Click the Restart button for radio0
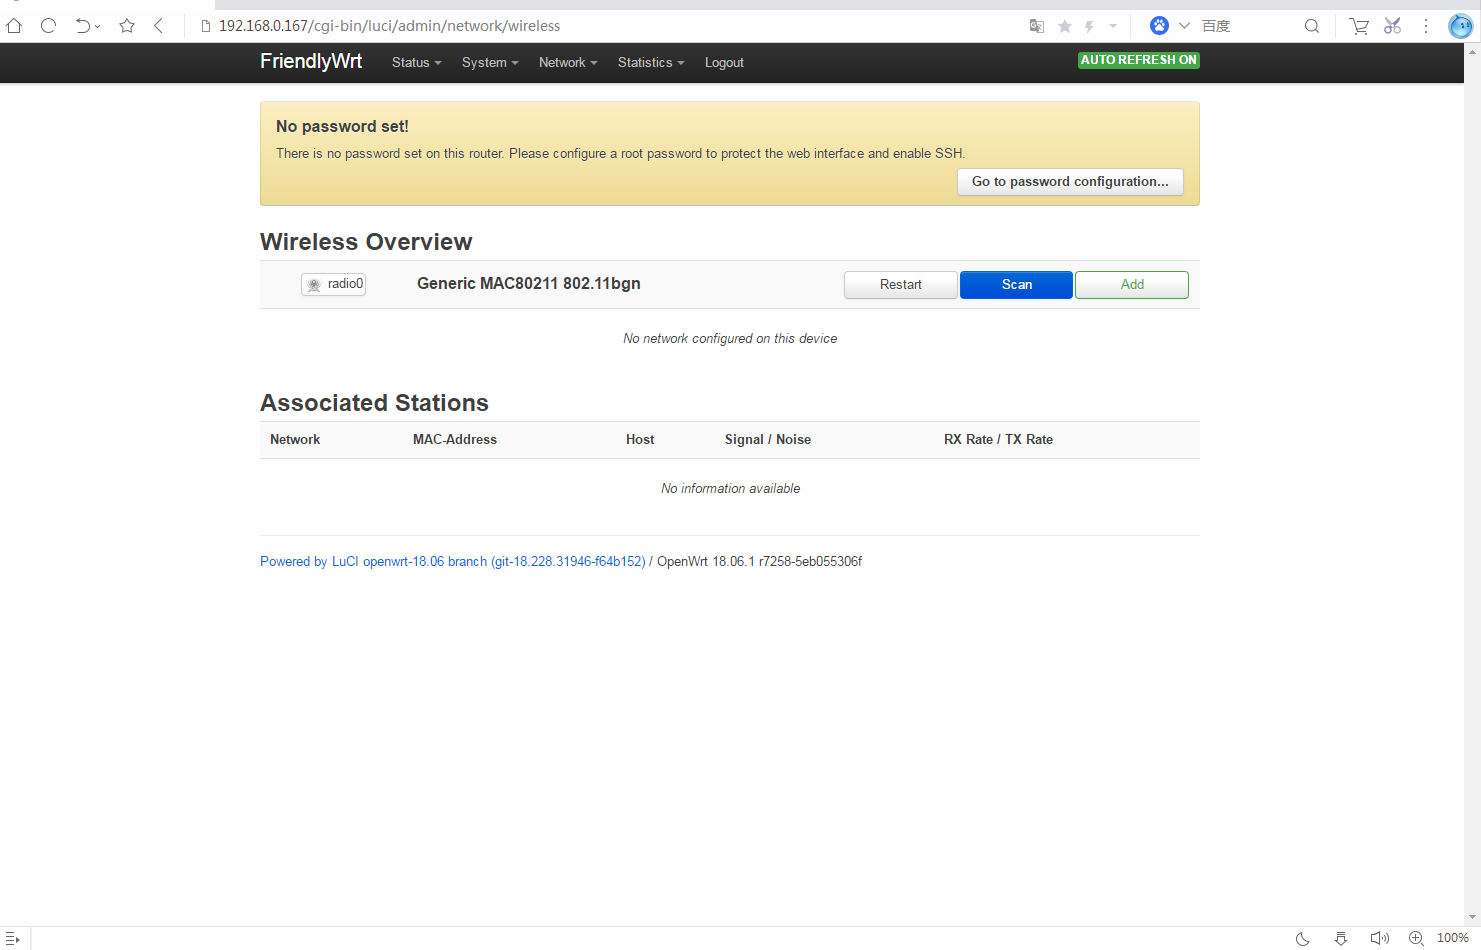This screenshot has width=1481, height=950. 901,285
